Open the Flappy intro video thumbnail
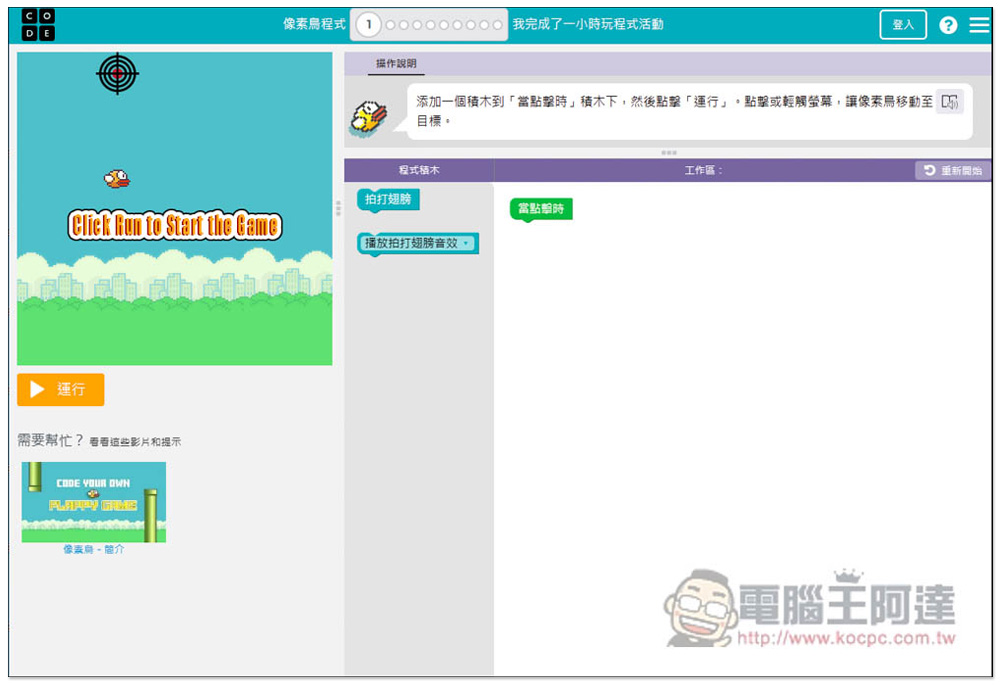The image size is (1000, 685). (x=94, y=501)
